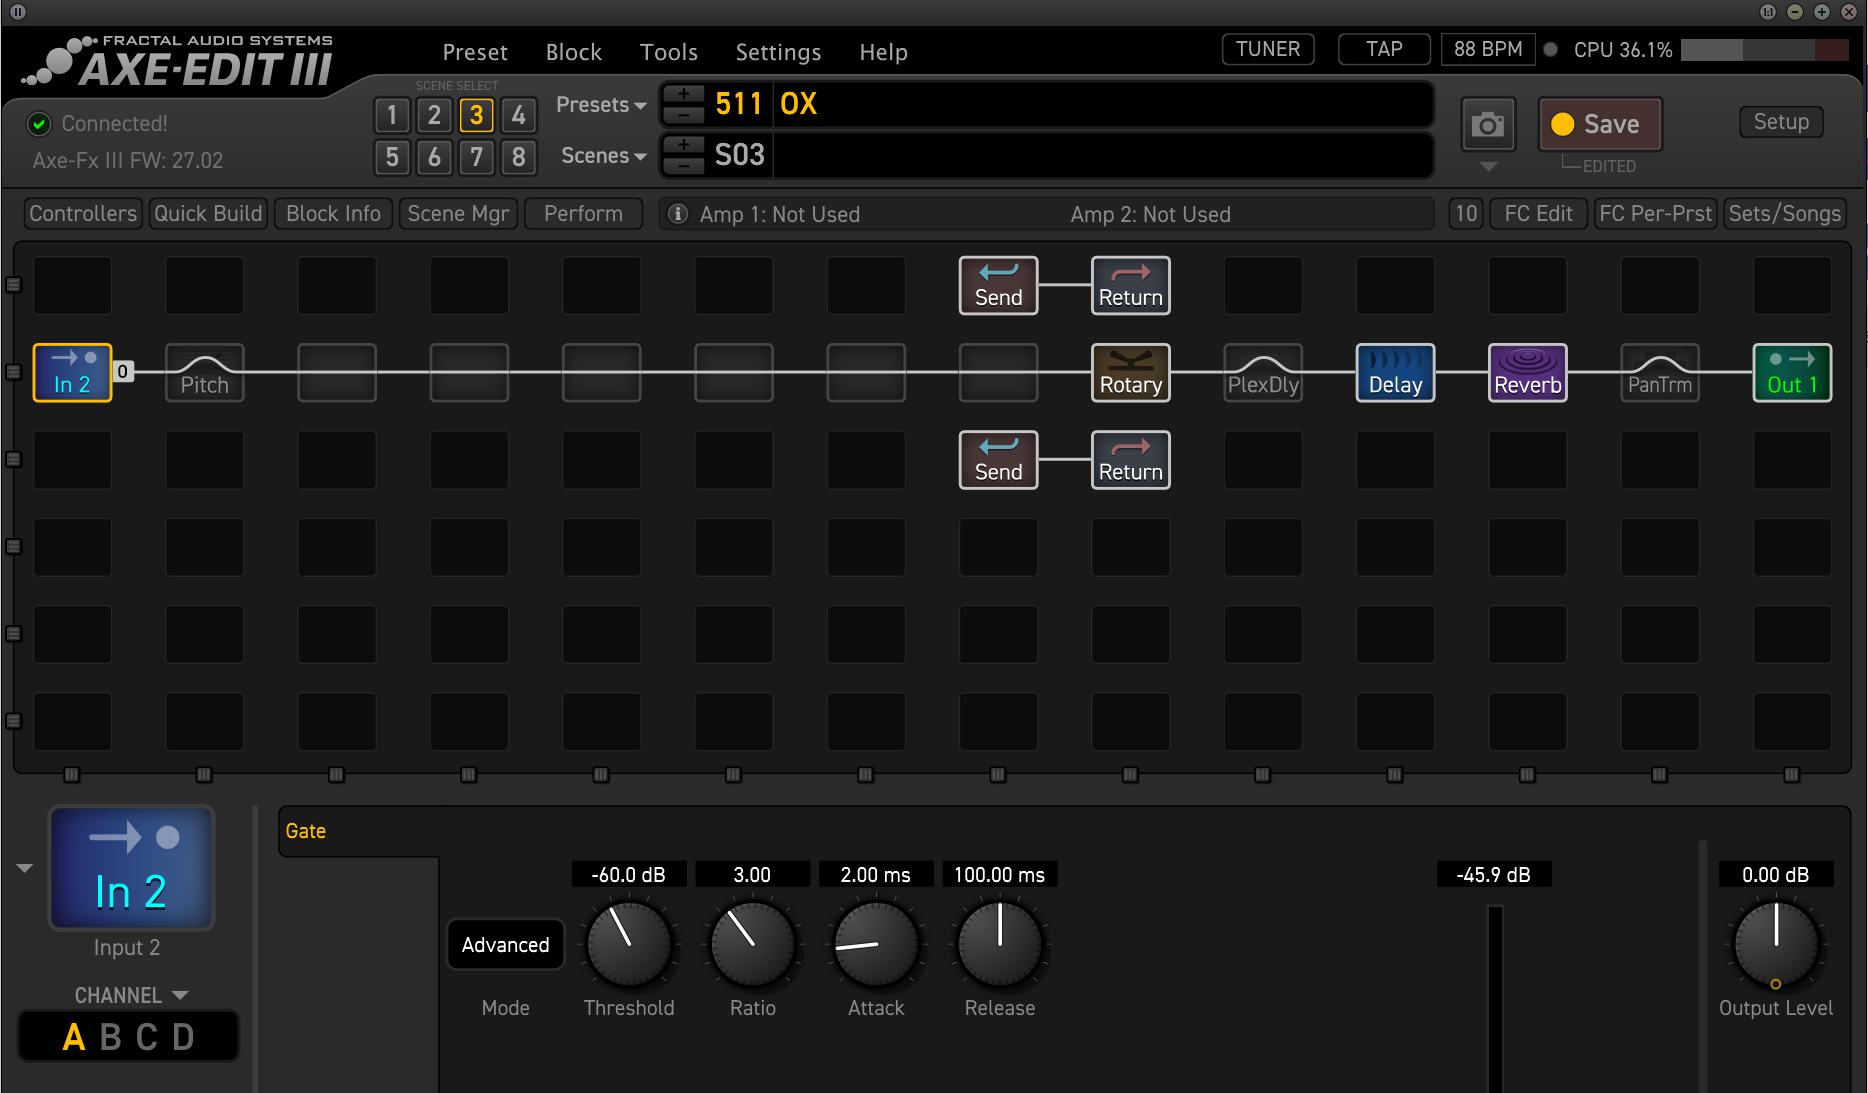Click the preset increment plus button
Screen dimensions: 1868x1093
tap(684, 94)
